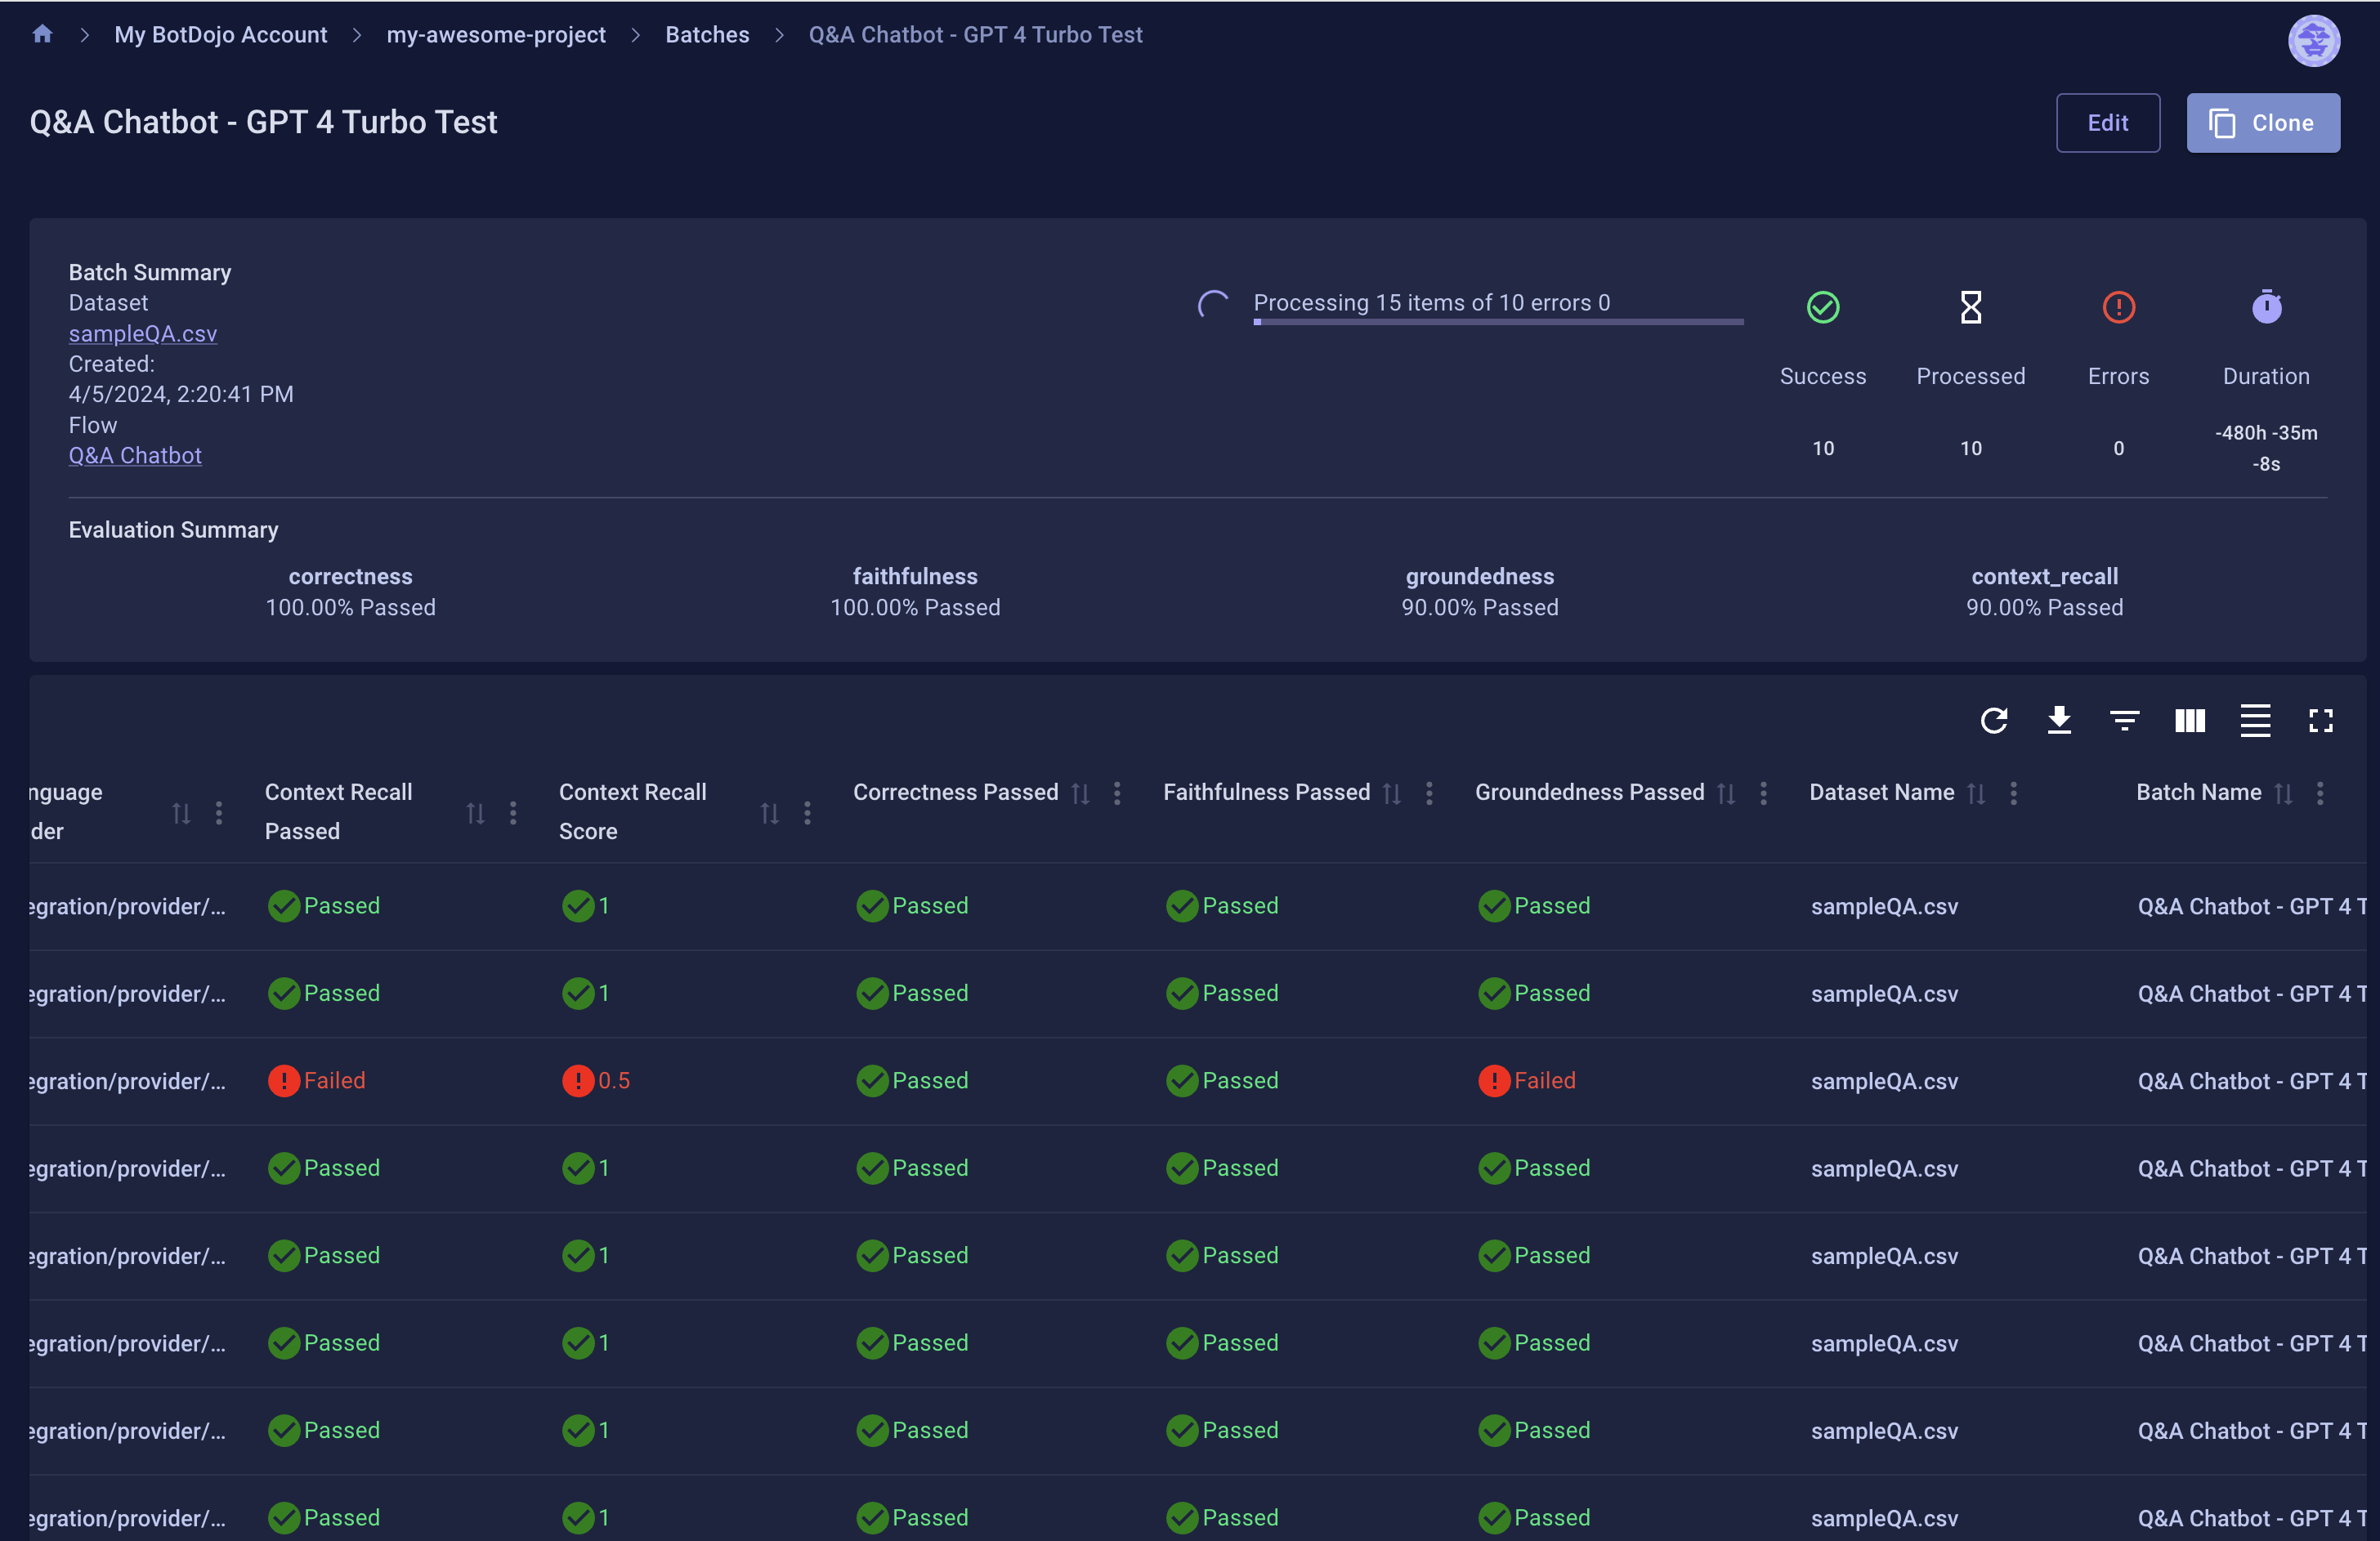Enter table fullscreen mode

2321,720
